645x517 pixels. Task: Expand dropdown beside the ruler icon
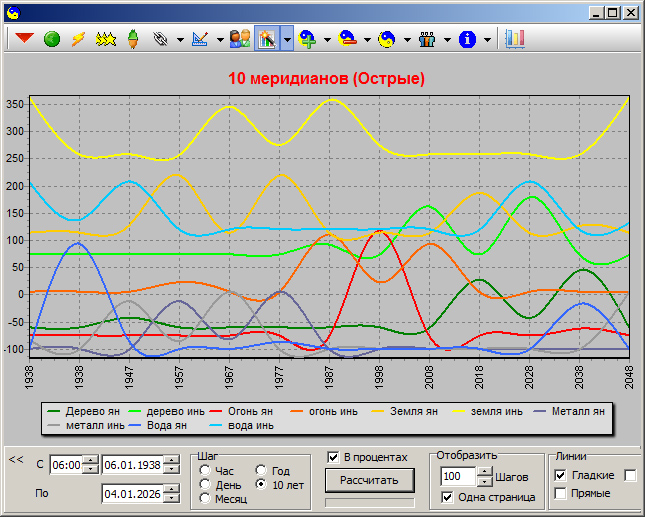pos(219,40)
